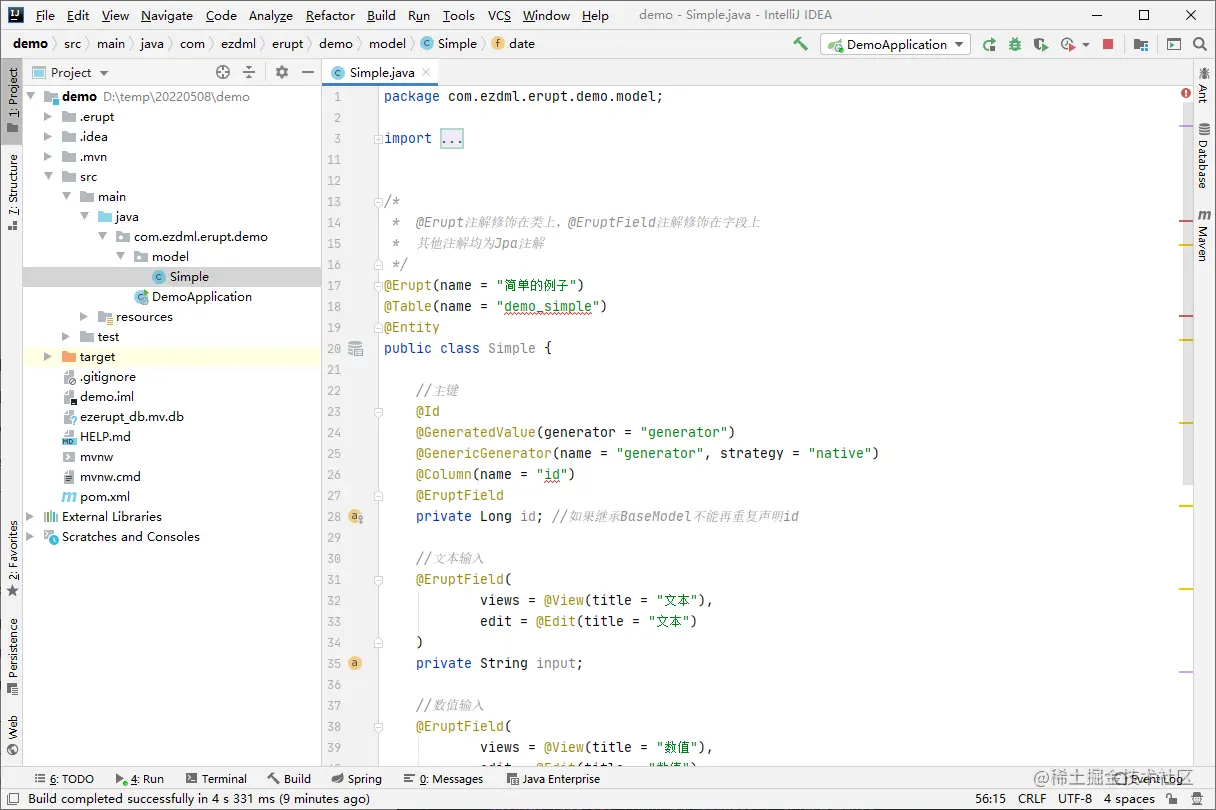Image resolution: width=1216 pixels, height=810 pixels.
Task: Expand the target folder
Action: point(48,357)
